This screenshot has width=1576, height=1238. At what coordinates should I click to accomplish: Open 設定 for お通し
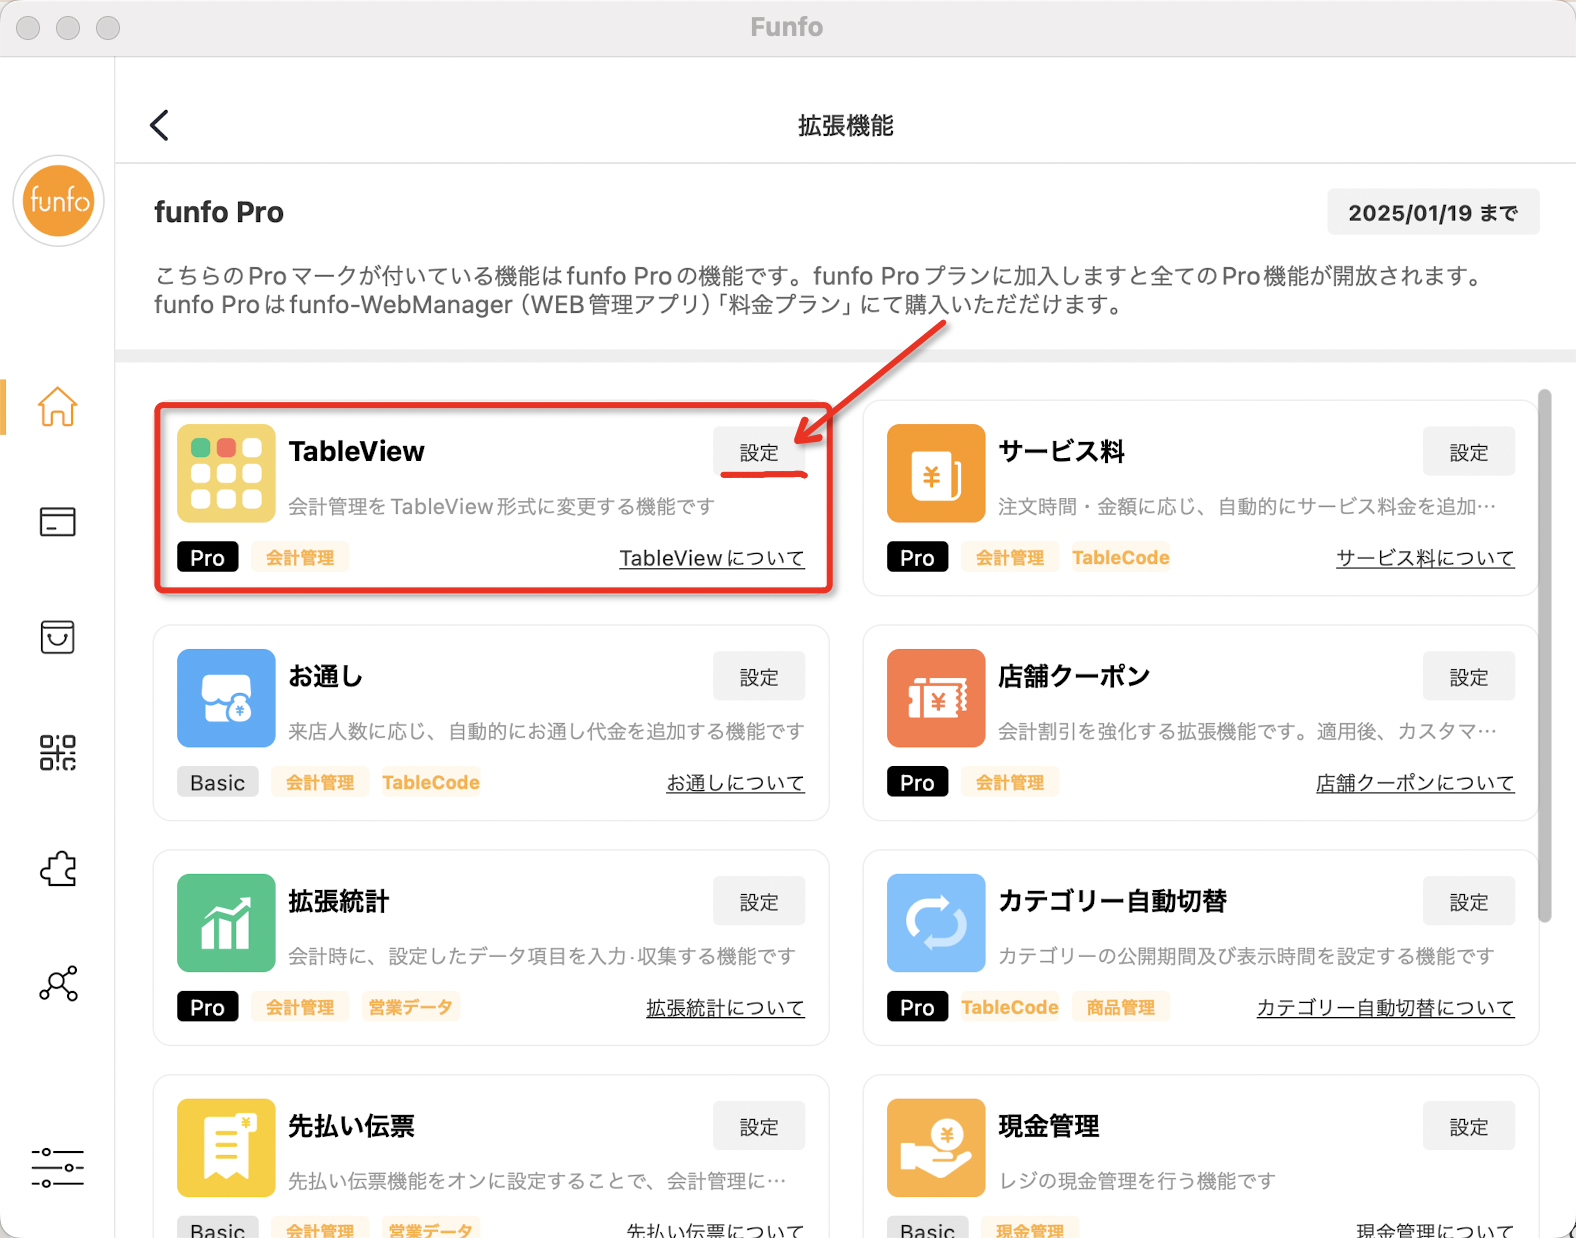(x=759, y=677)
